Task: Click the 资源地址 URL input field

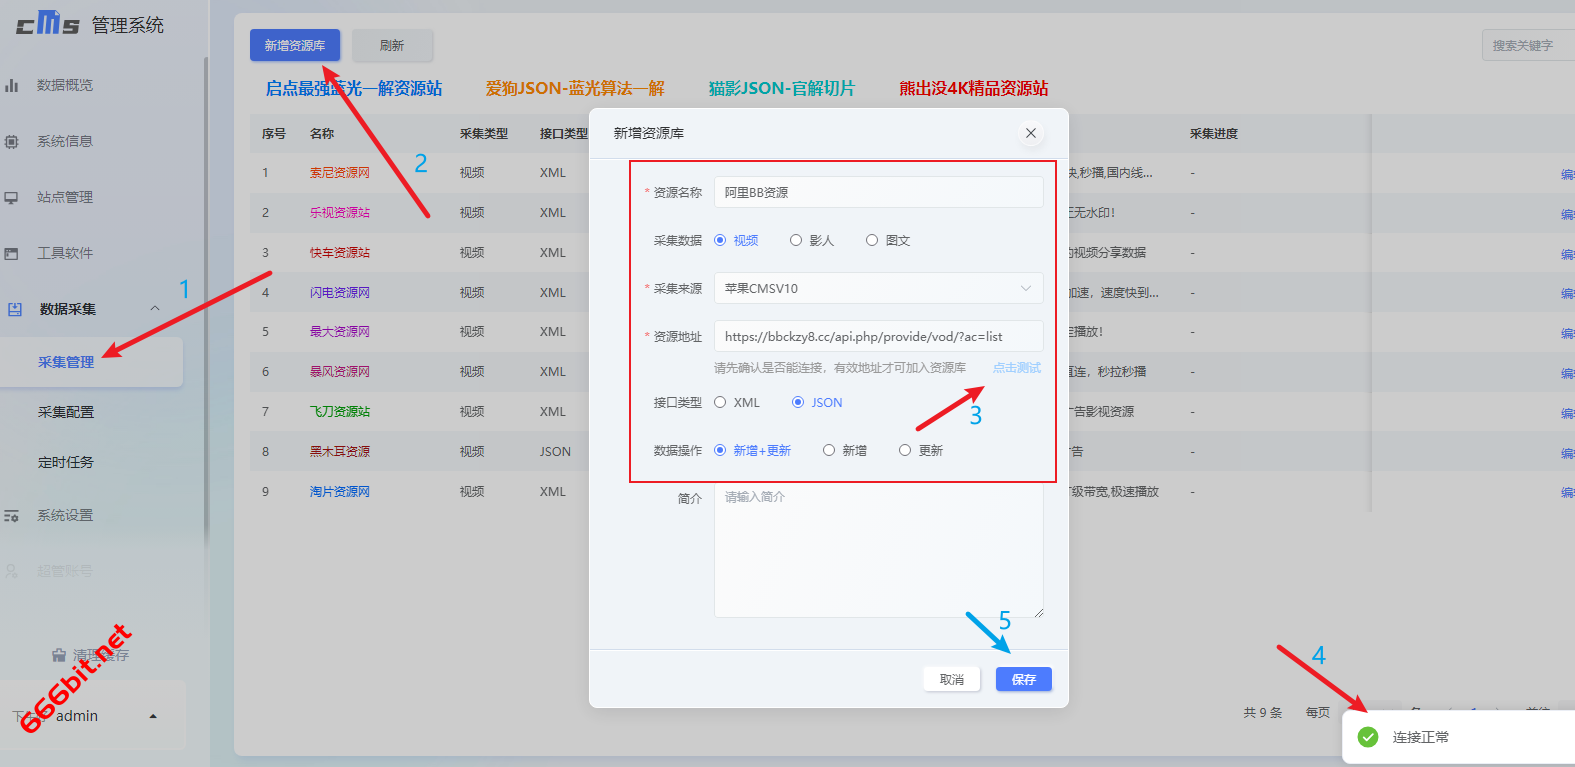Action: click(x=878, y=336)
